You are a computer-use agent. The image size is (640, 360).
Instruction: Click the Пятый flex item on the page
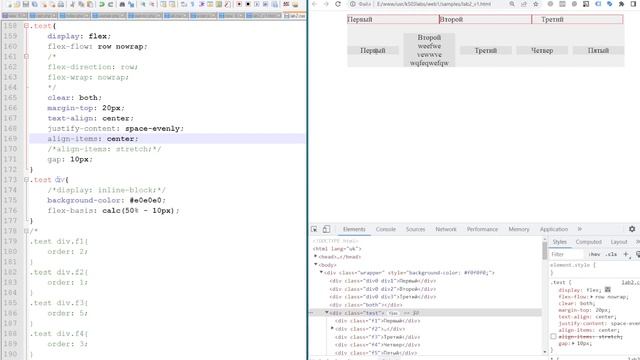pyautogui.click(x=598, y=51)
